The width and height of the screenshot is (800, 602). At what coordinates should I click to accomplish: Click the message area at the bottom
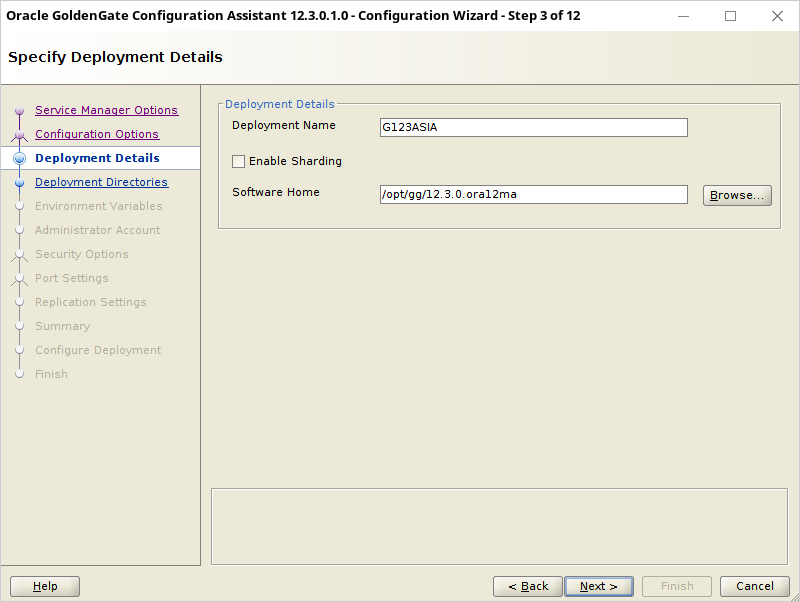point(499,526)
